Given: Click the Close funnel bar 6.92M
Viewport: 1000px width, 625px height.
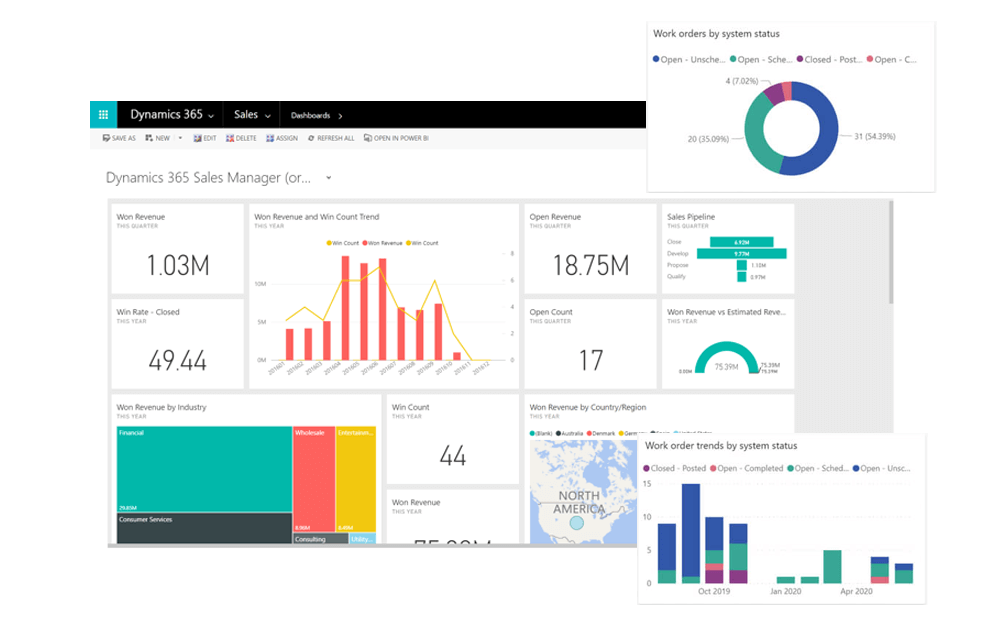Looking at the screenshot, I should [742, 242].
